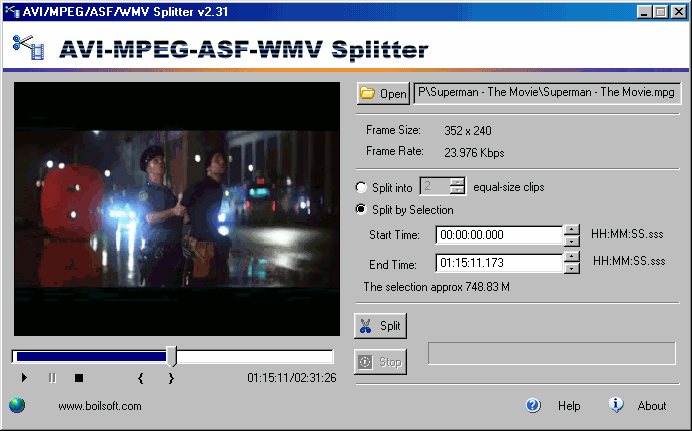Screen dimensions: 692x431
Task: Click inside the End Time field
Action: click(498, 263)
